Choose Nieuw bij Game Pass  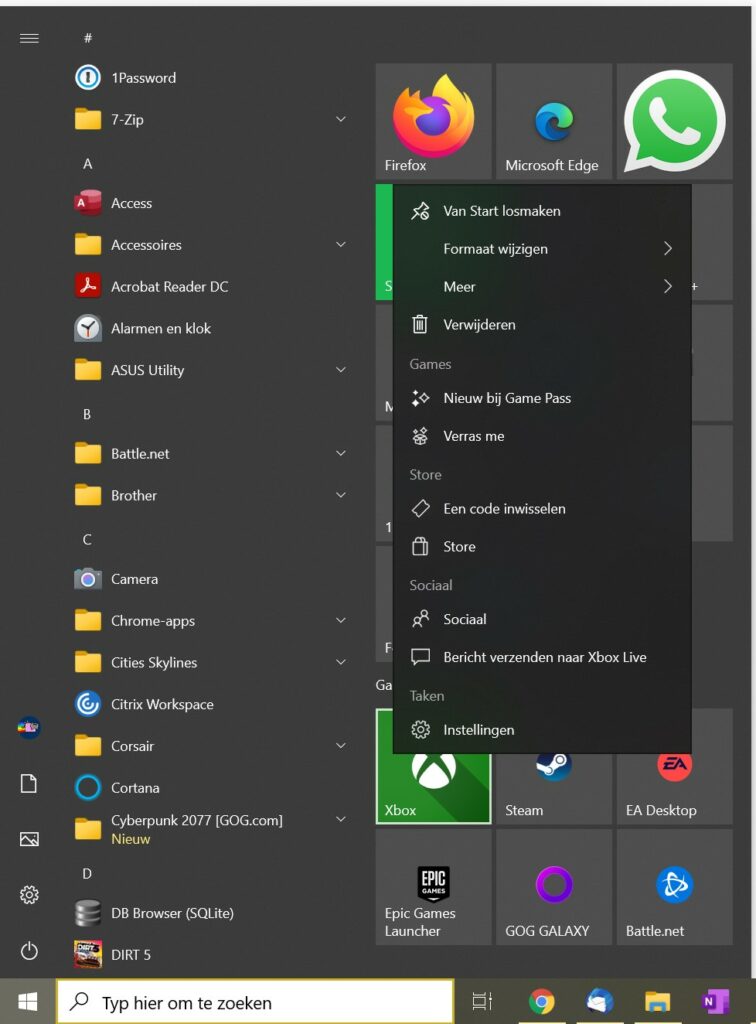[x=542, y=398]
